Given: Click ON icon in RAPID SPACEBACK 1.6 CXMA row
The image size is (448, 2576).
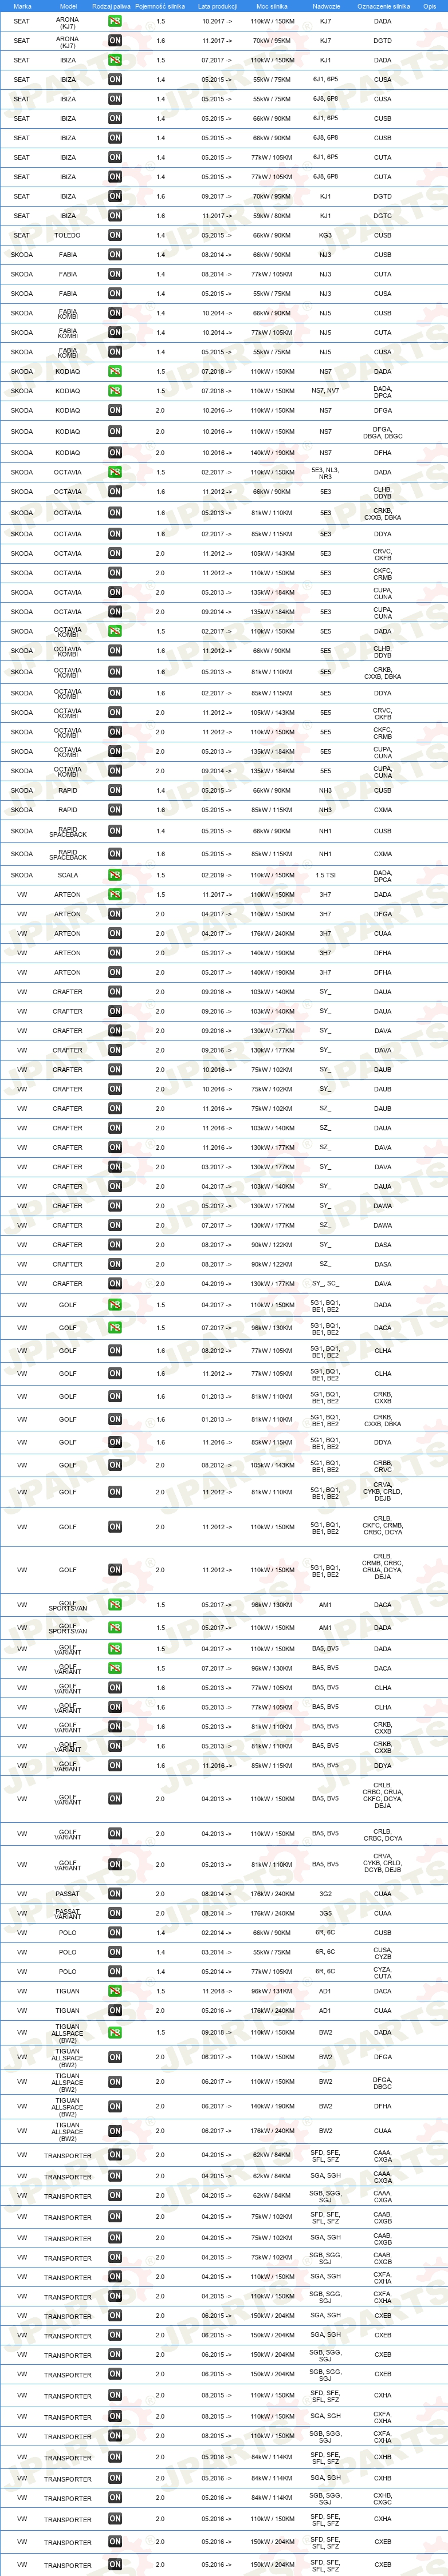Looking at the screenshot, I should 115,854.
